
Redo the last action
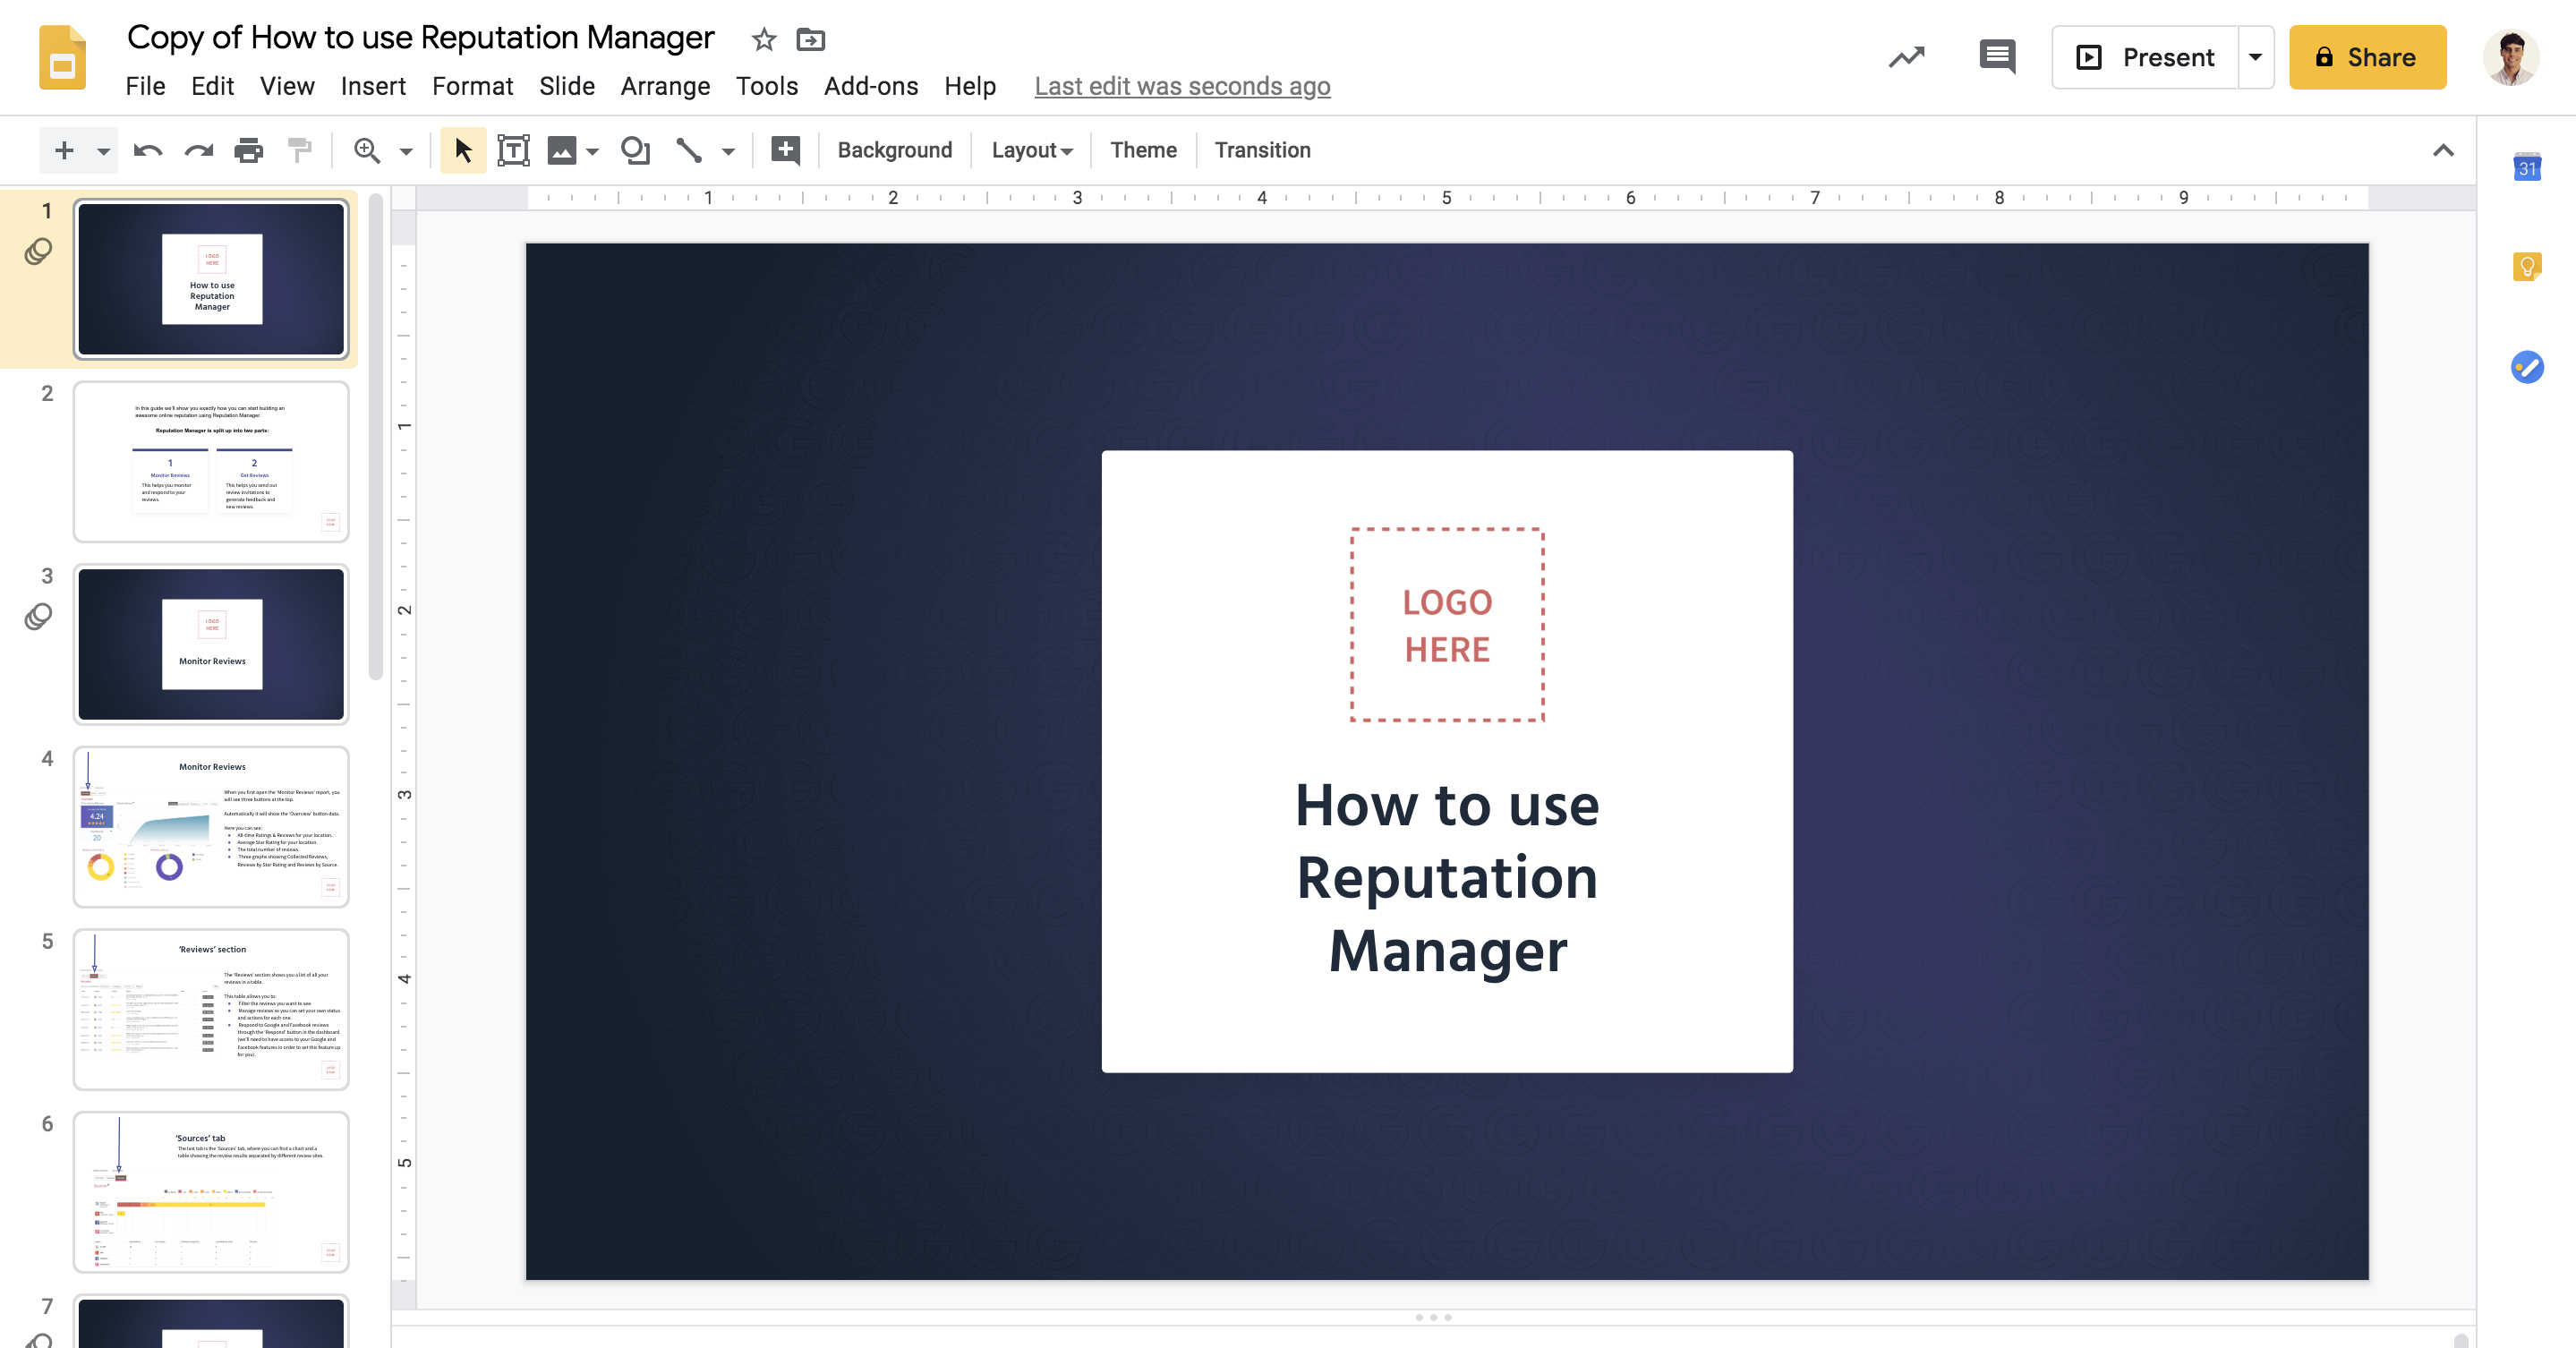[199, 151]
